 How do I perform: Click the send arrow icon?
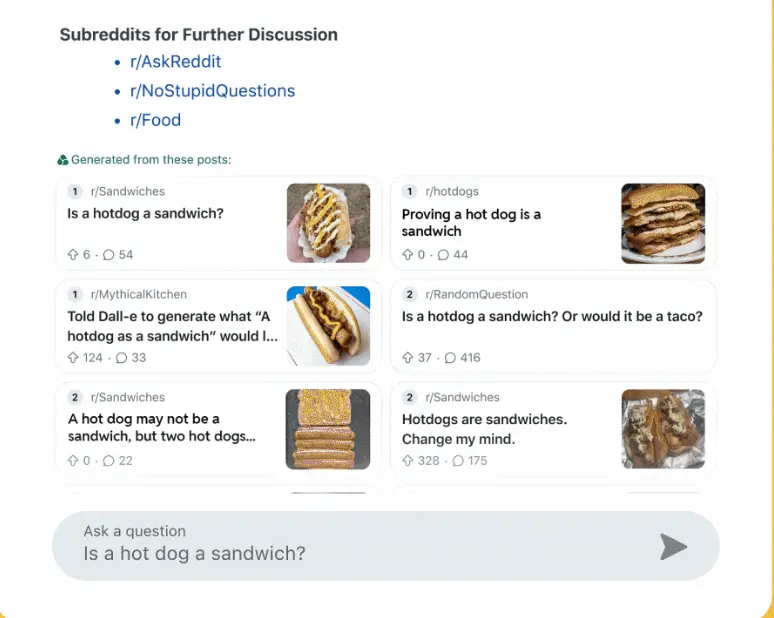point(673,546)
